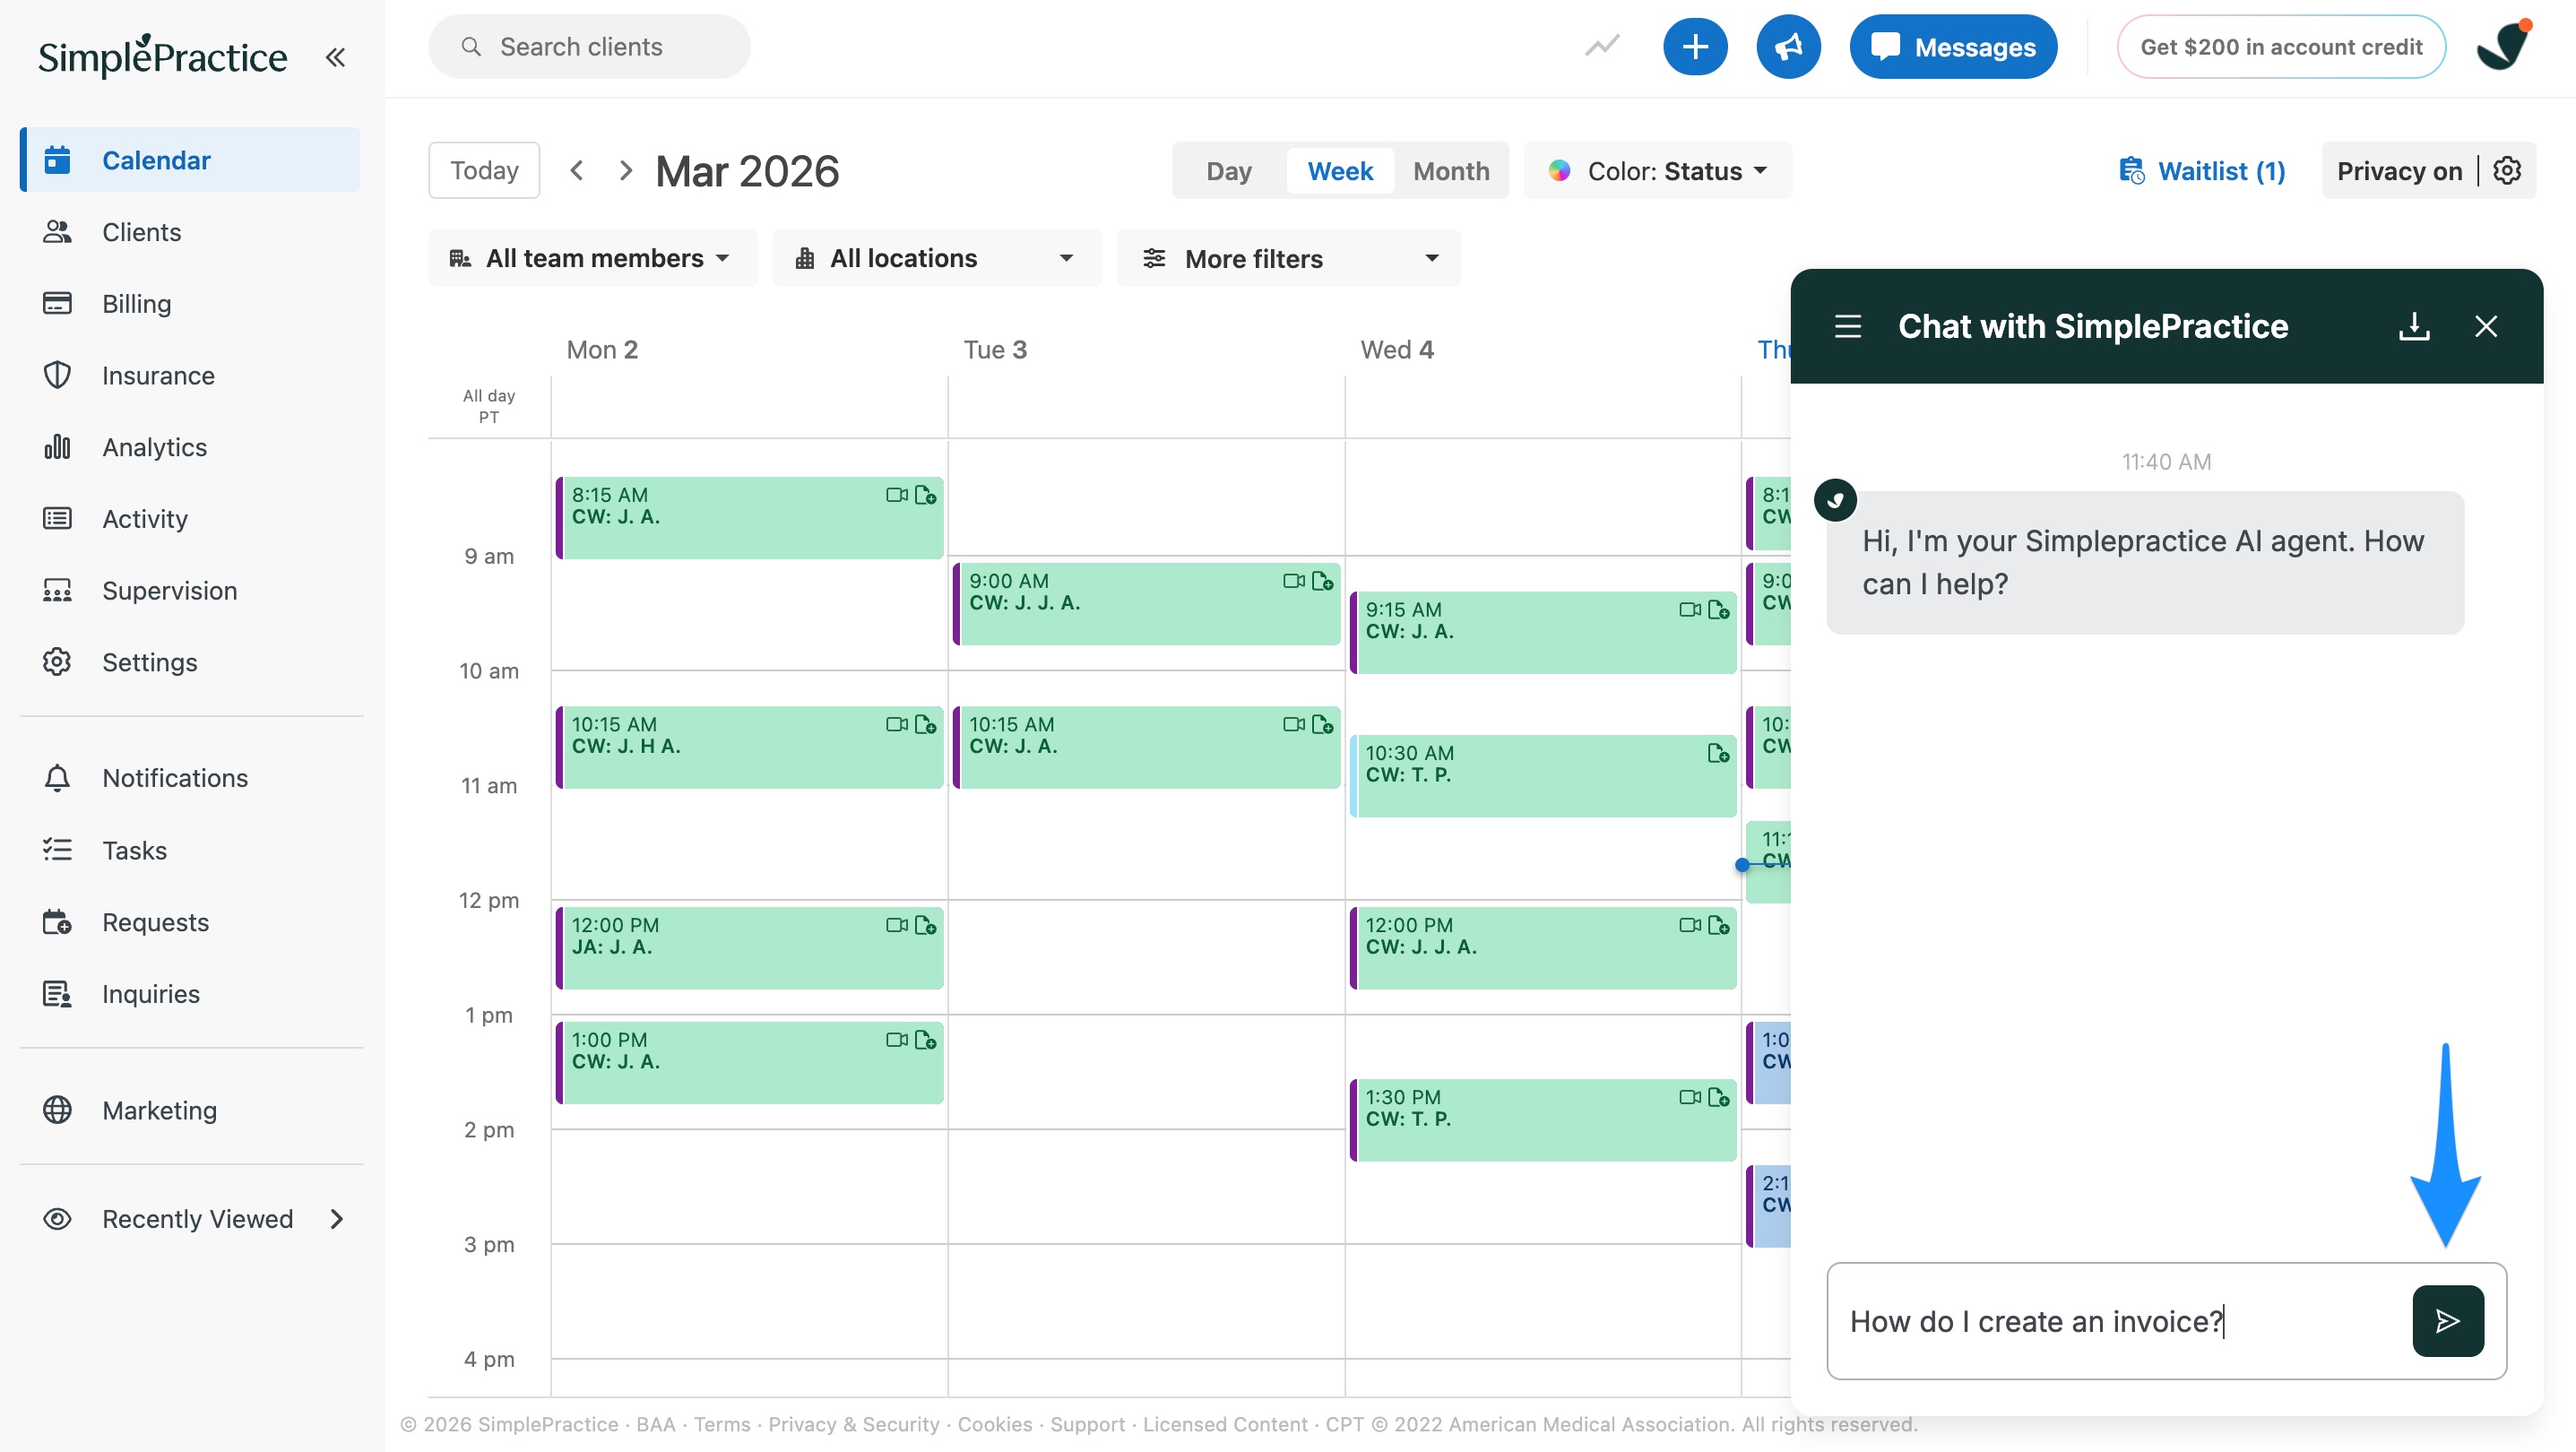Click note icon on Tue 10:15 AM appointment

pyautogui.click(x=1322, y=724)
